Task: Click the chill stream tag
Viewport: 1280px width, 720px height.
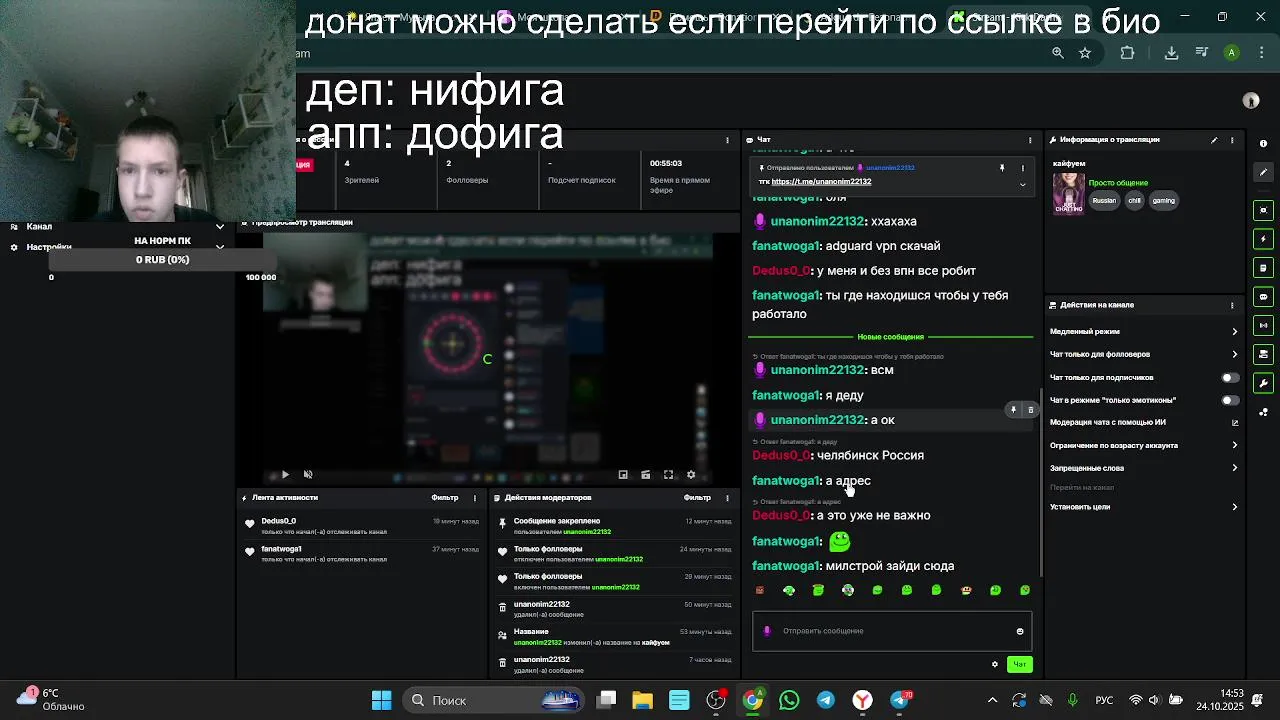Action: tap(1134, 200)
